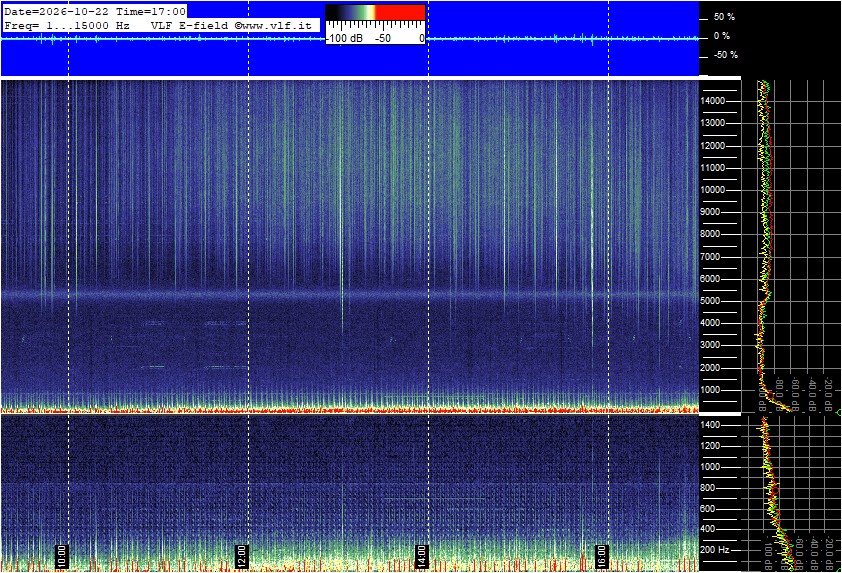Click the 3000 frequency axis label

click(x=710, y=345)
